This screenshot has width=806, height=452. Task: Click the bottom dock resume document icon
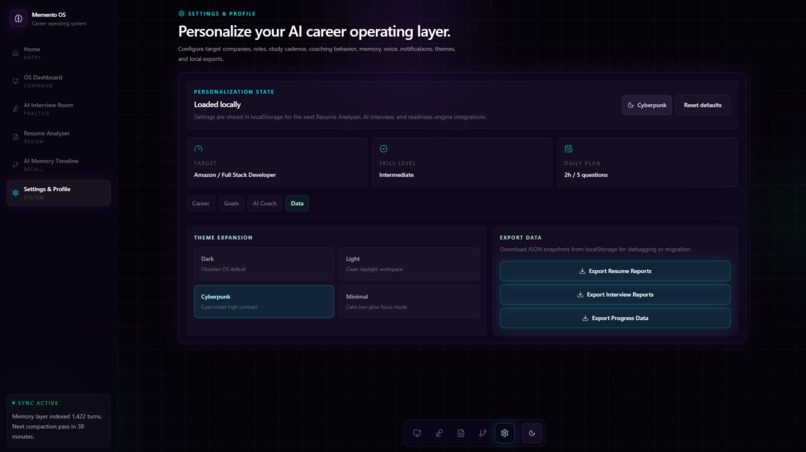(461, 433)
